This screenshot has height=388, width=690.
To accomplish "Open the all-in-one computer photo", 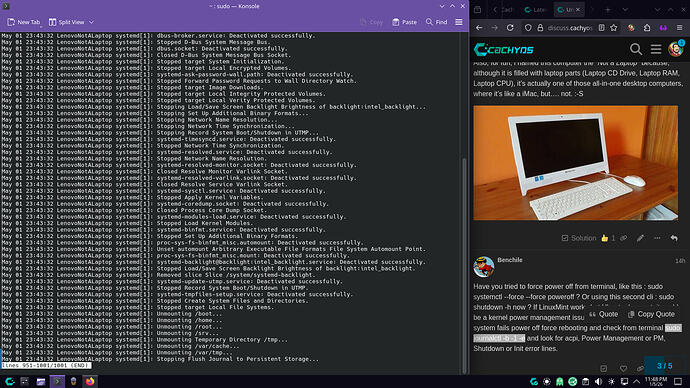I will click(x=576, y=163).
